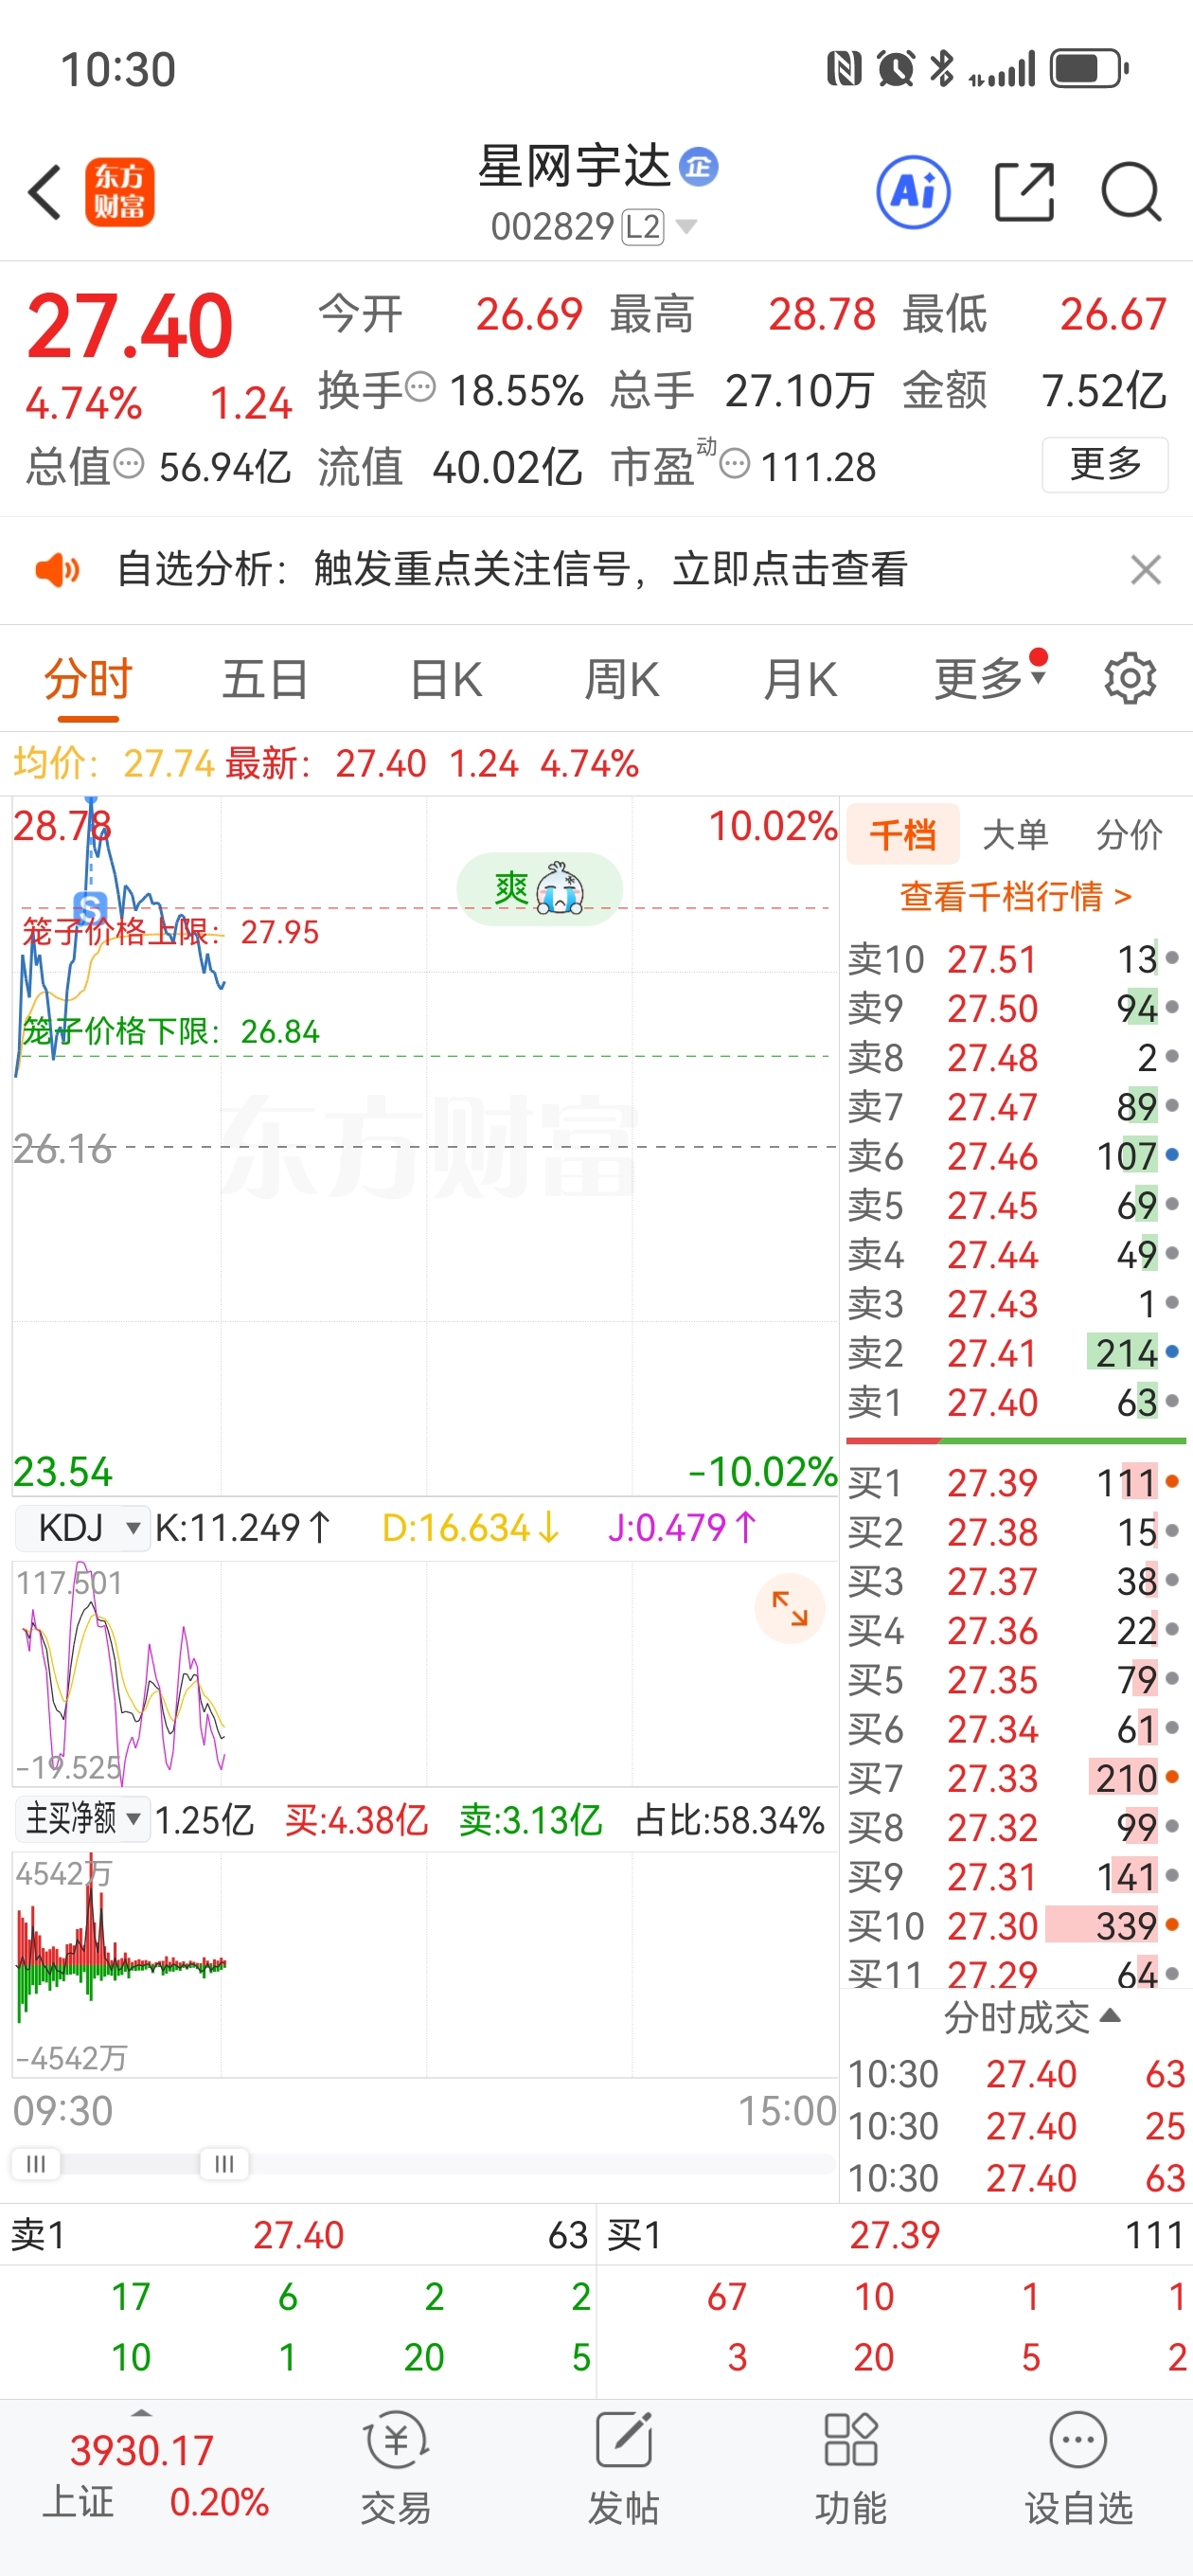Tap the 设自选 watchlist icon
1193x2576 pixels.
point(1078,2467)
